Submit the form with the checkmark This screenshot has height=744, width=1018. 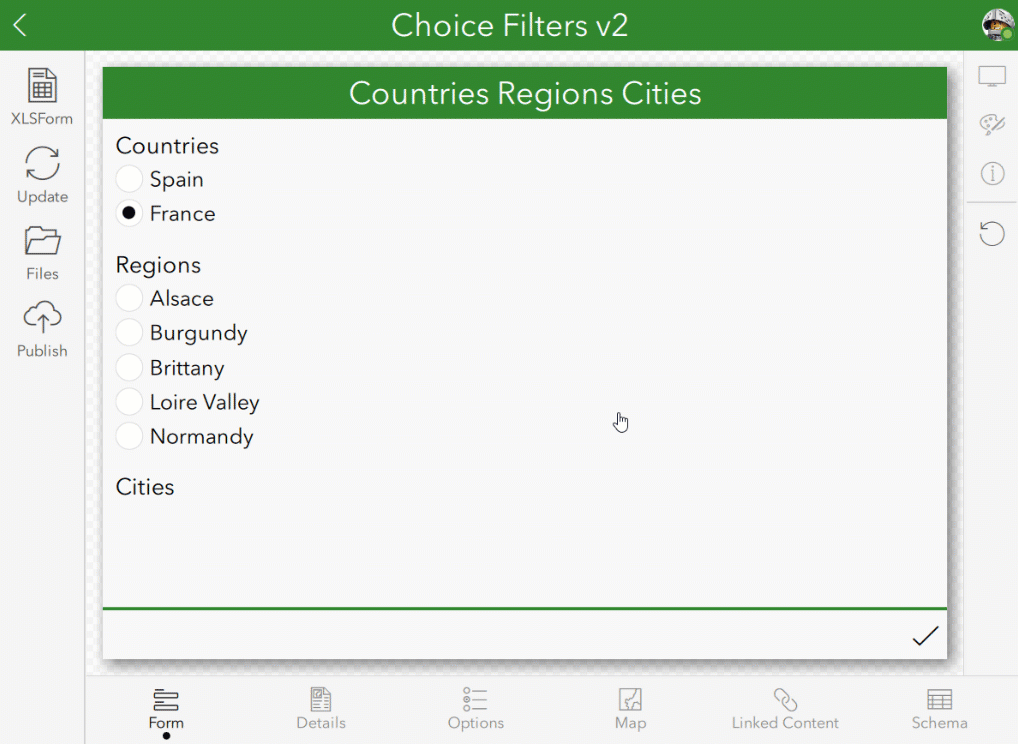coord(925,636)
